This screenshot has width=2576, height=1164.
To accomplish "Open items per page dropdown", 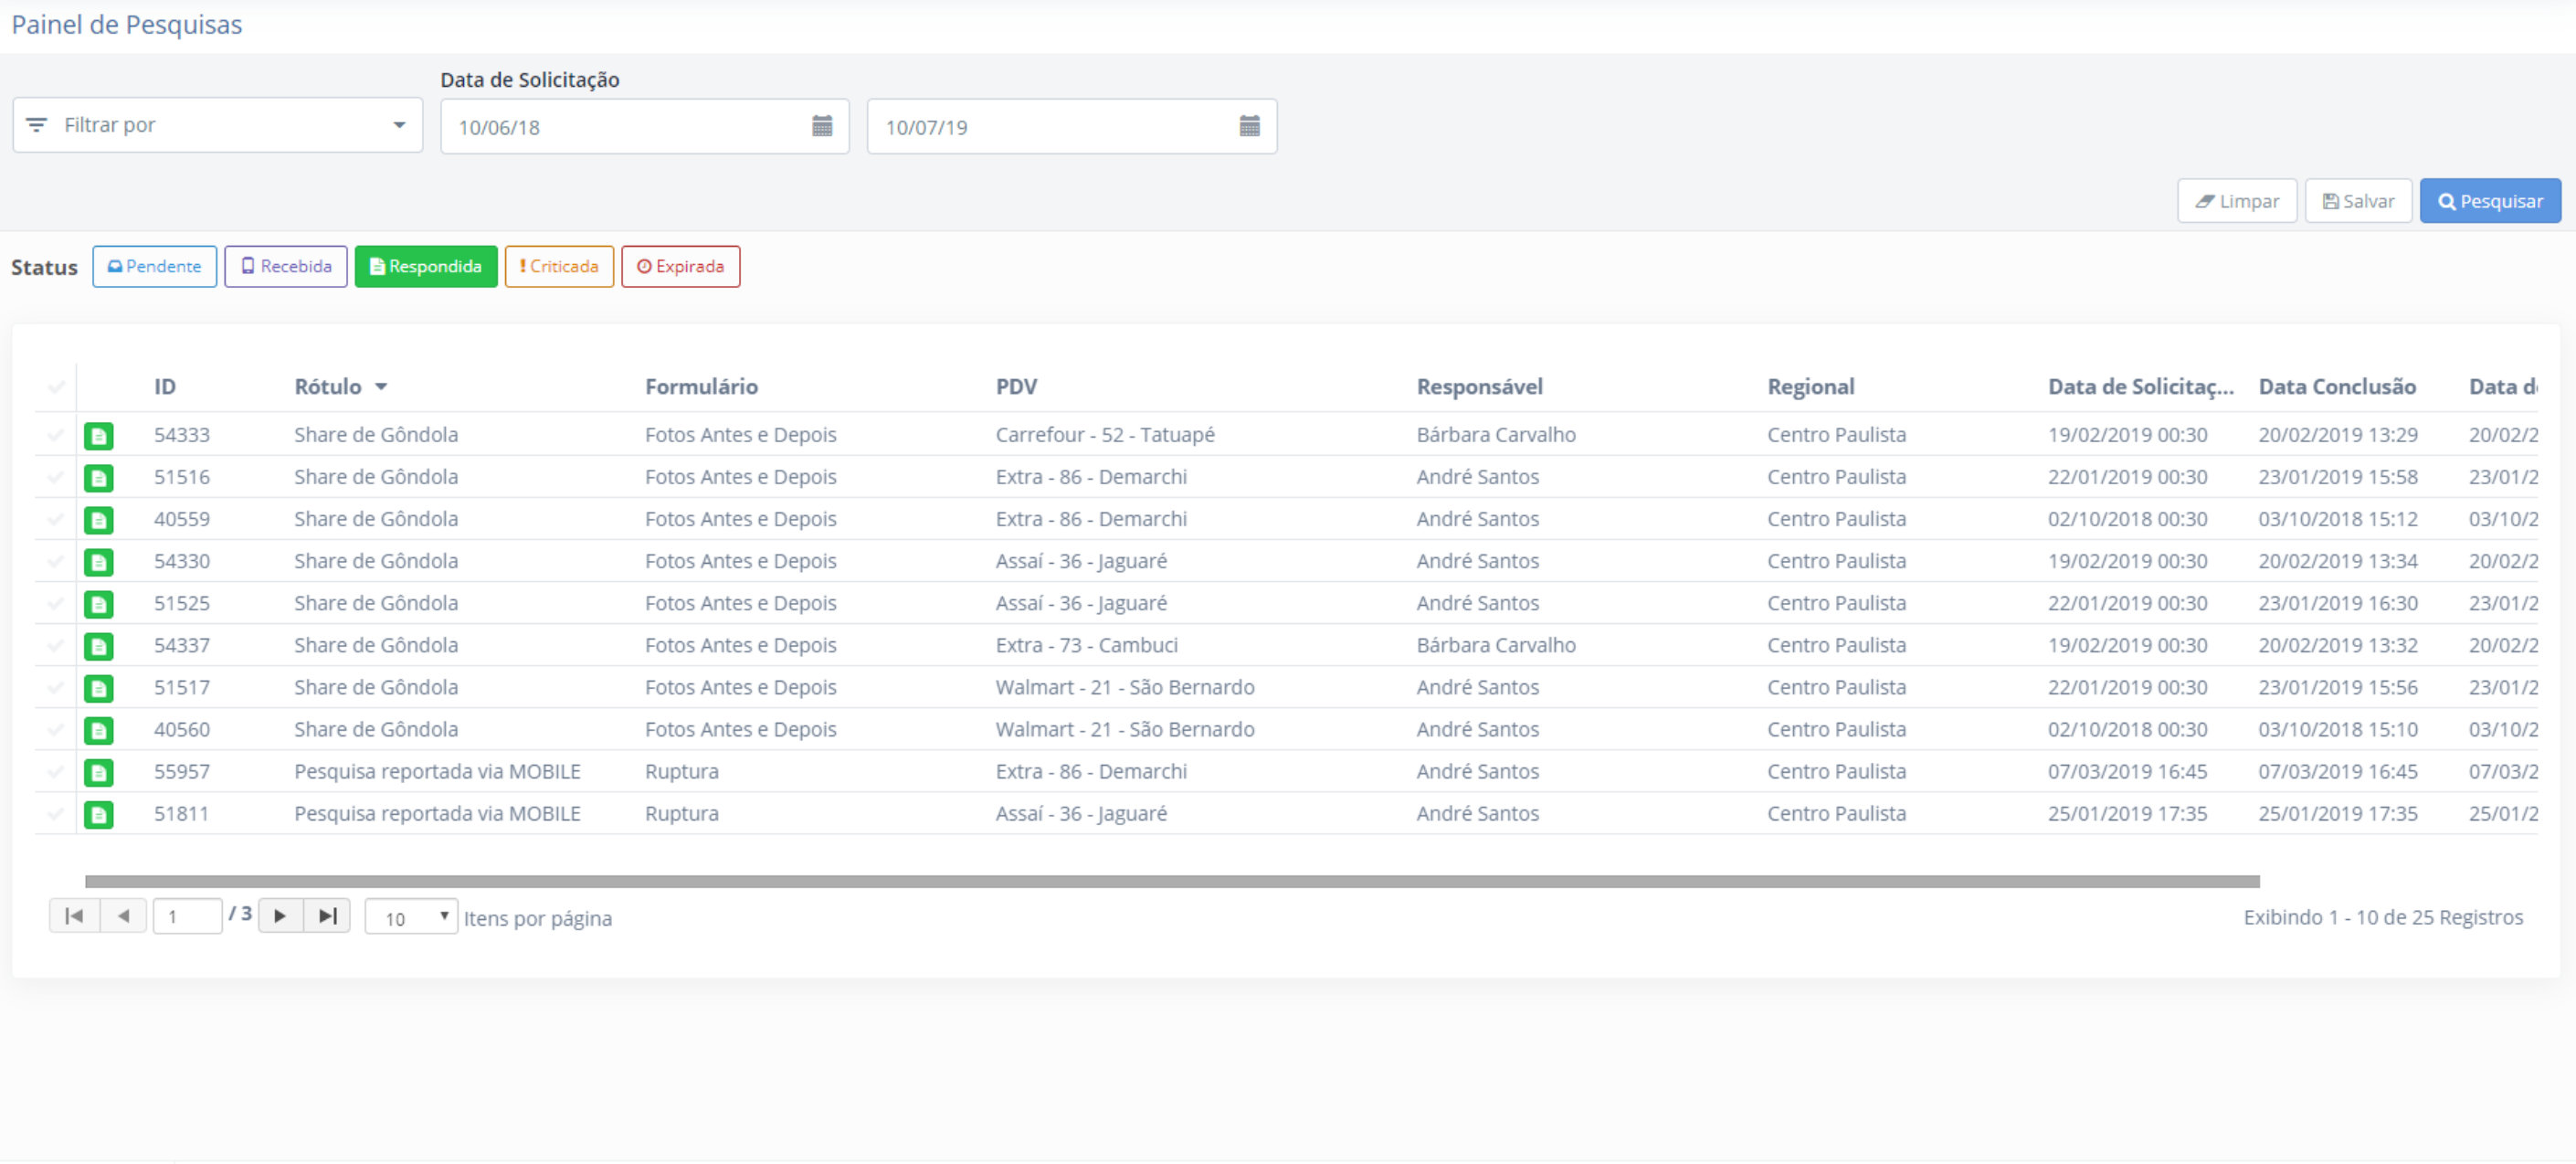I will coord(411,917).
